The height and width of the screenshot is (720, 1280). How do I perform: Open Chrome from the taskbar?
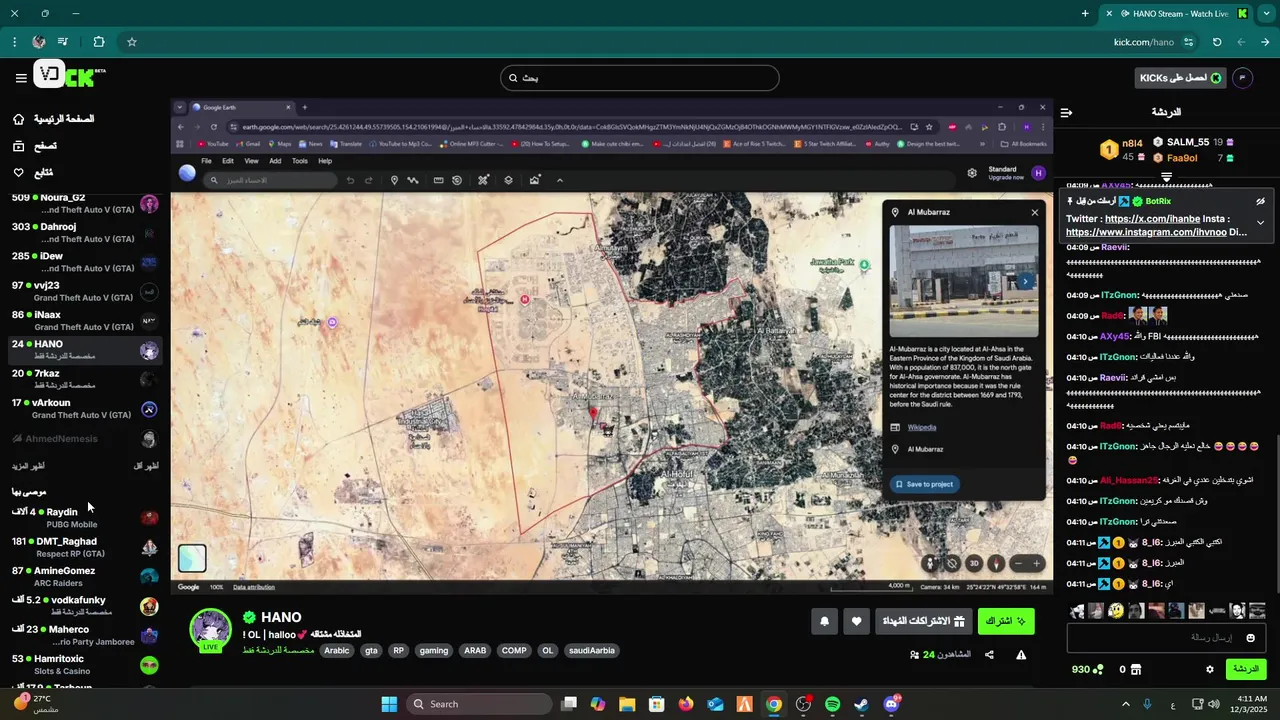pyautogui.click(x=774, y=704)
